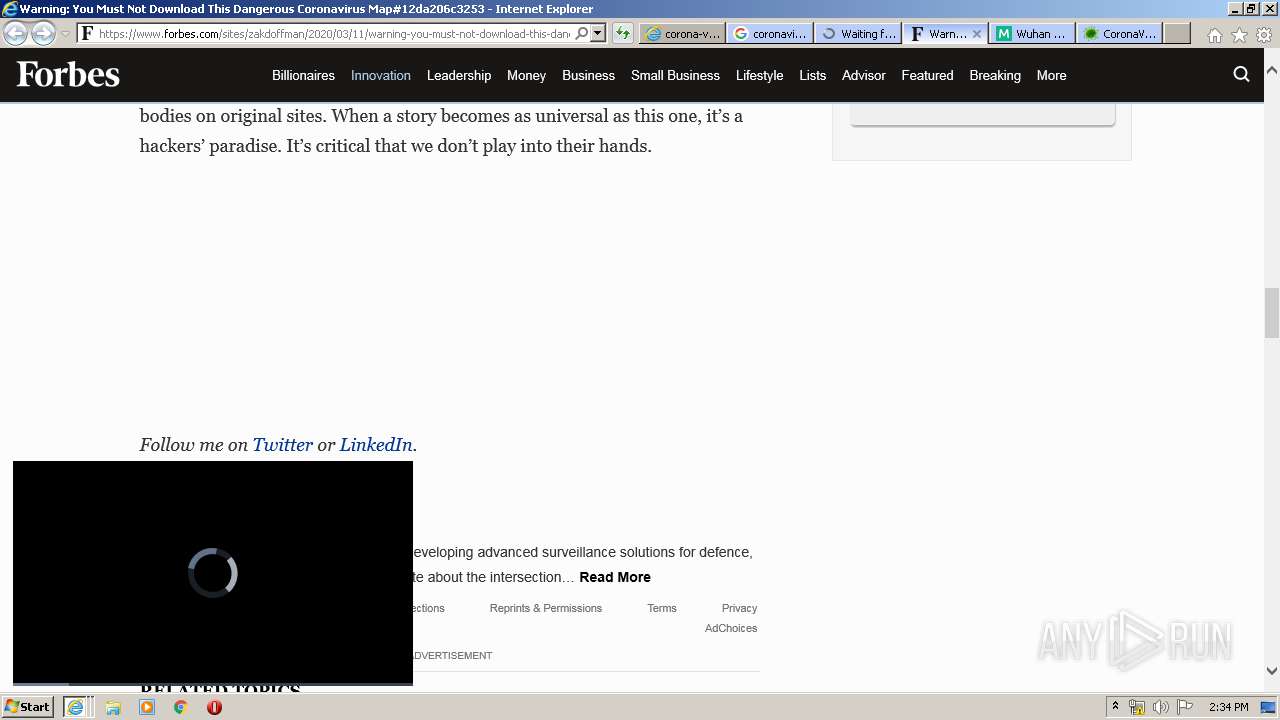The height and width of the screenshot is (720, 1280).
Task: Open the recent pages dropdown arrow
Action: [x=66, y=34]
